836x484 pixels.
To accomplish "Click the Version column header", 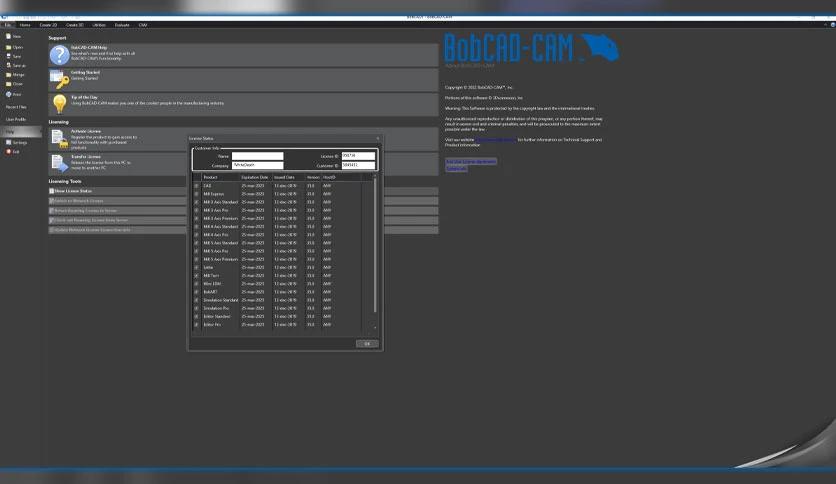I will [x=313, y=178].
